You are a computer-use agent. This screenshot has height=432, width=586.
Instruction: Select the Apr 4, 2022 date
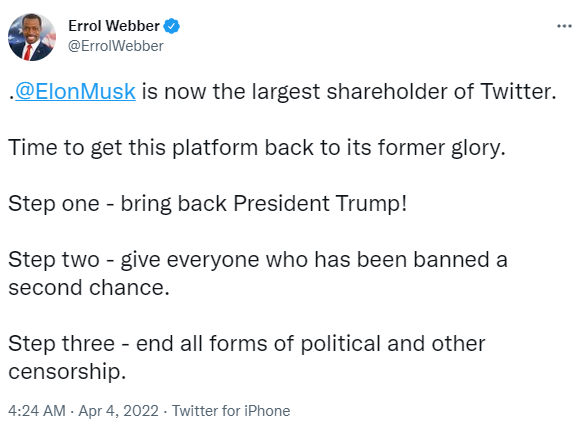[x=118, y=411]
